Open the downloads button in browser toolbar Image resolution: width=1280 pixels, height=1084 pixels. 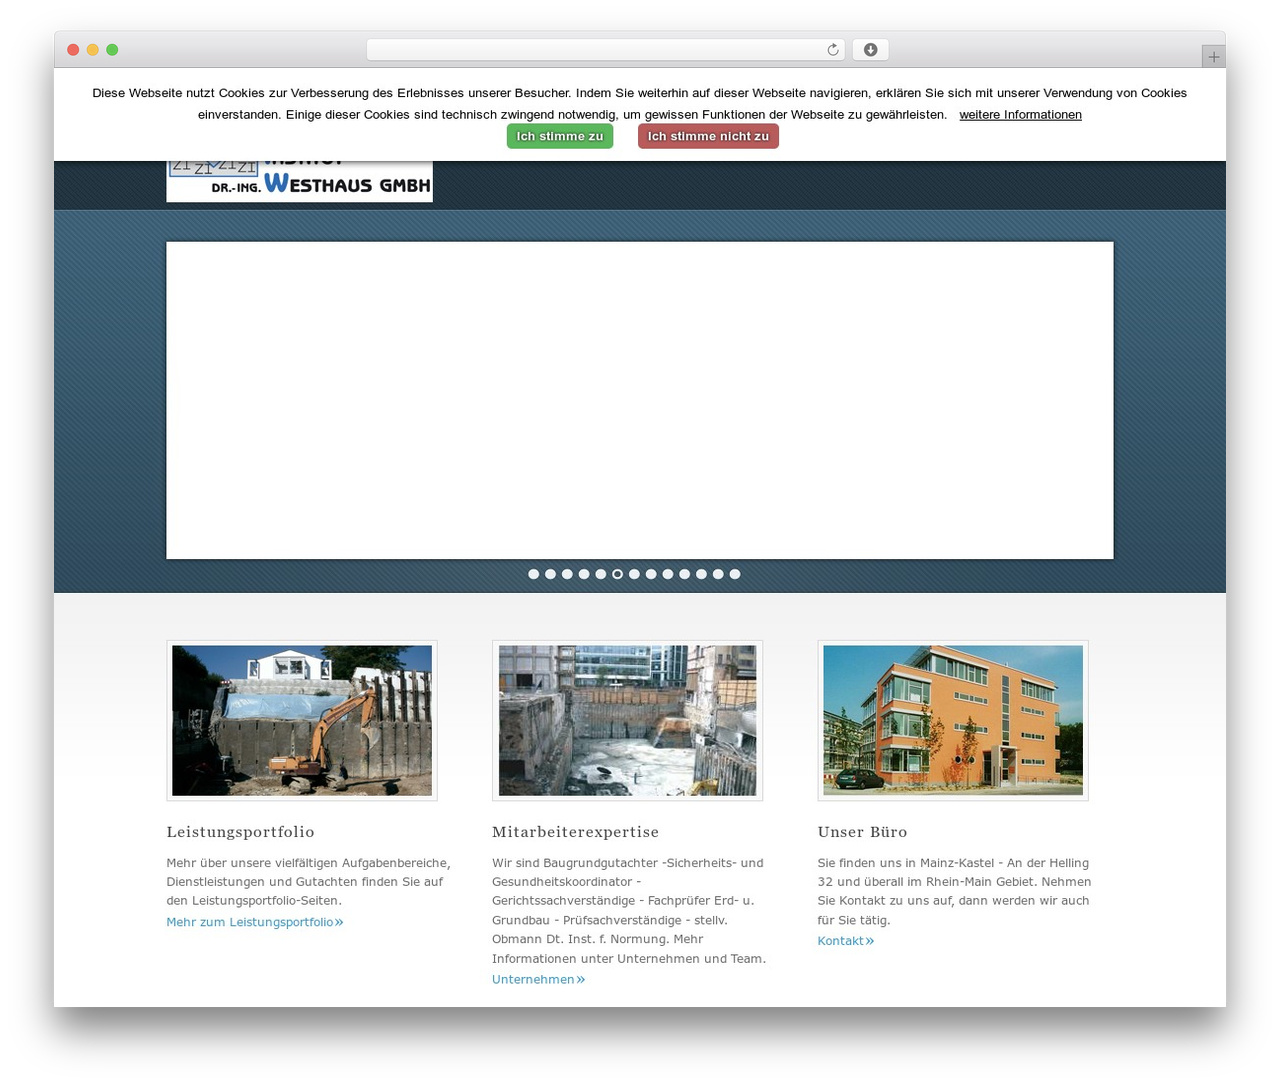[x=870, y=50]
